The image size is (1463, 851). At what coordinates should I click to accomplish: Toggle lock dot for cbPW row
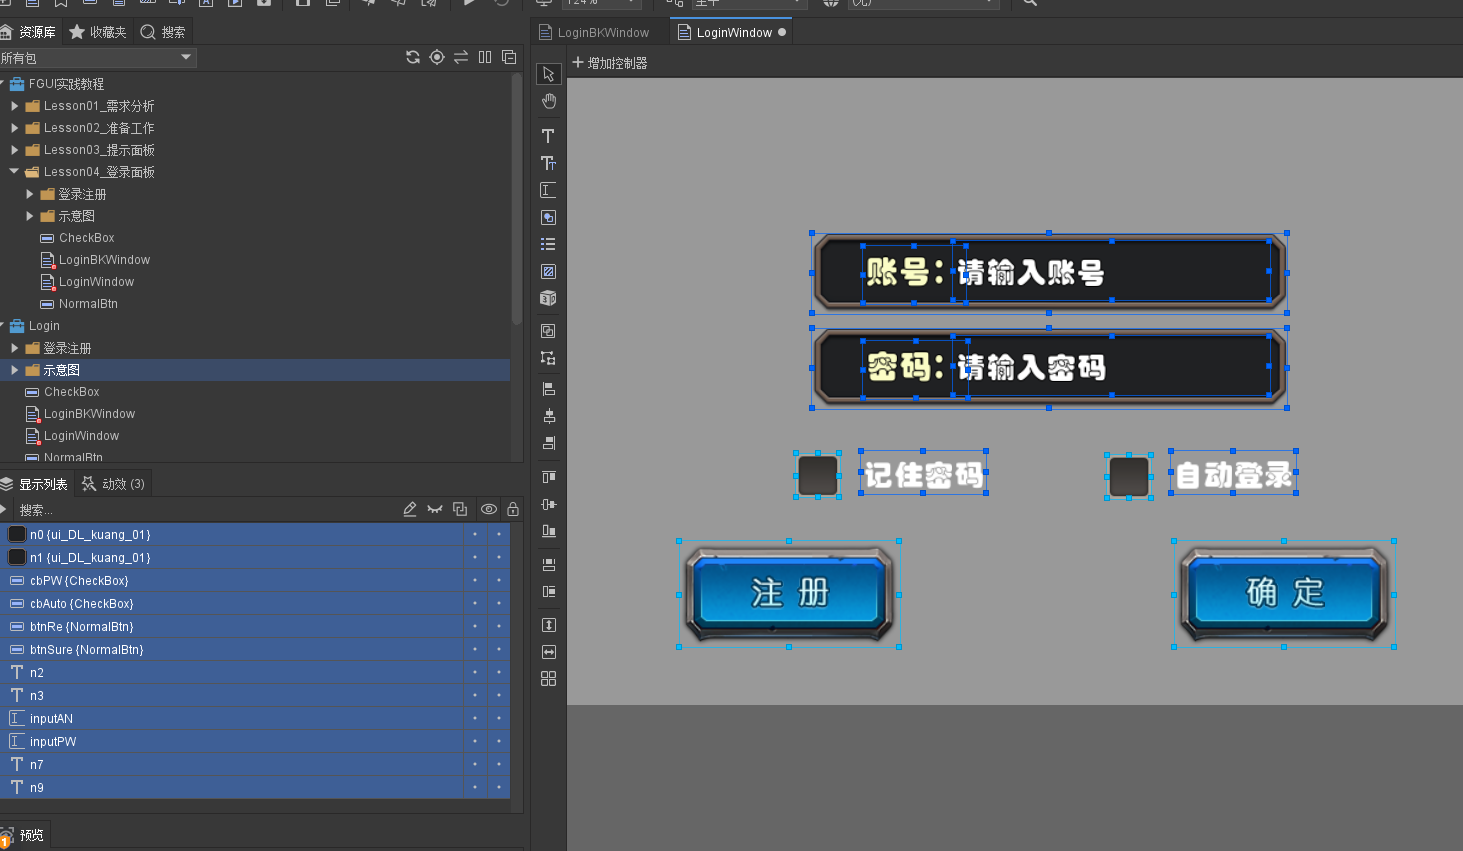[499, 581]
